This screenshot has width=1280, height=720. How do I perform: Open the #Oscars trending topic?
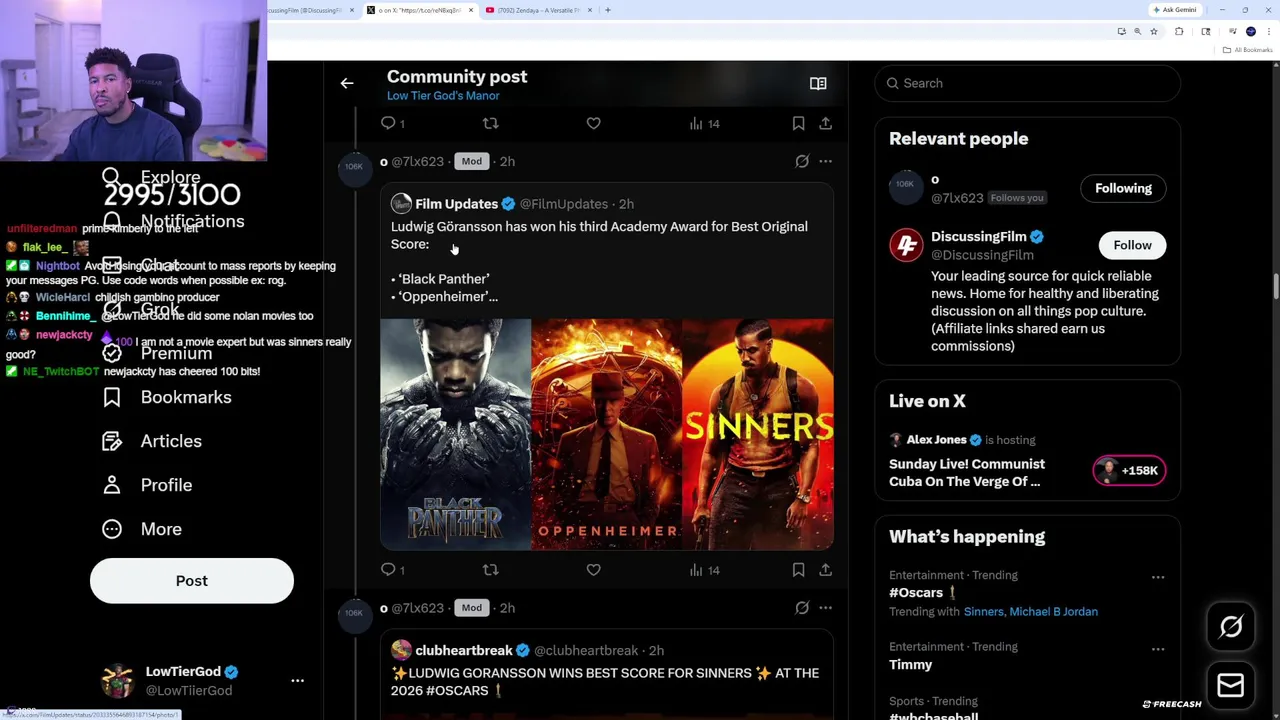[916, 593]
